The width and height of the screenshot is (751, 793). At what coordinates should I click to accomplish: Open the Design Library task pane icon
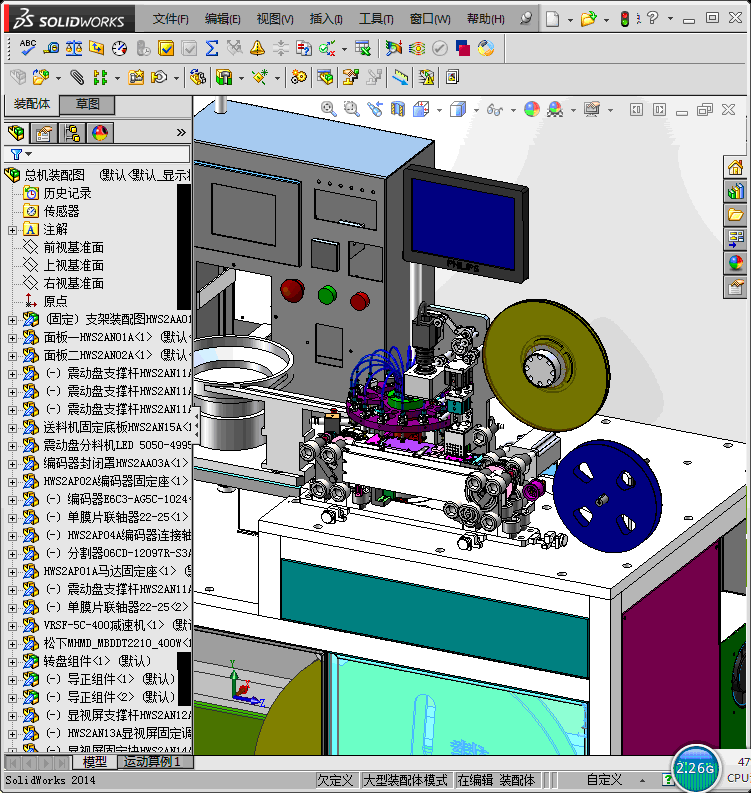735,191
